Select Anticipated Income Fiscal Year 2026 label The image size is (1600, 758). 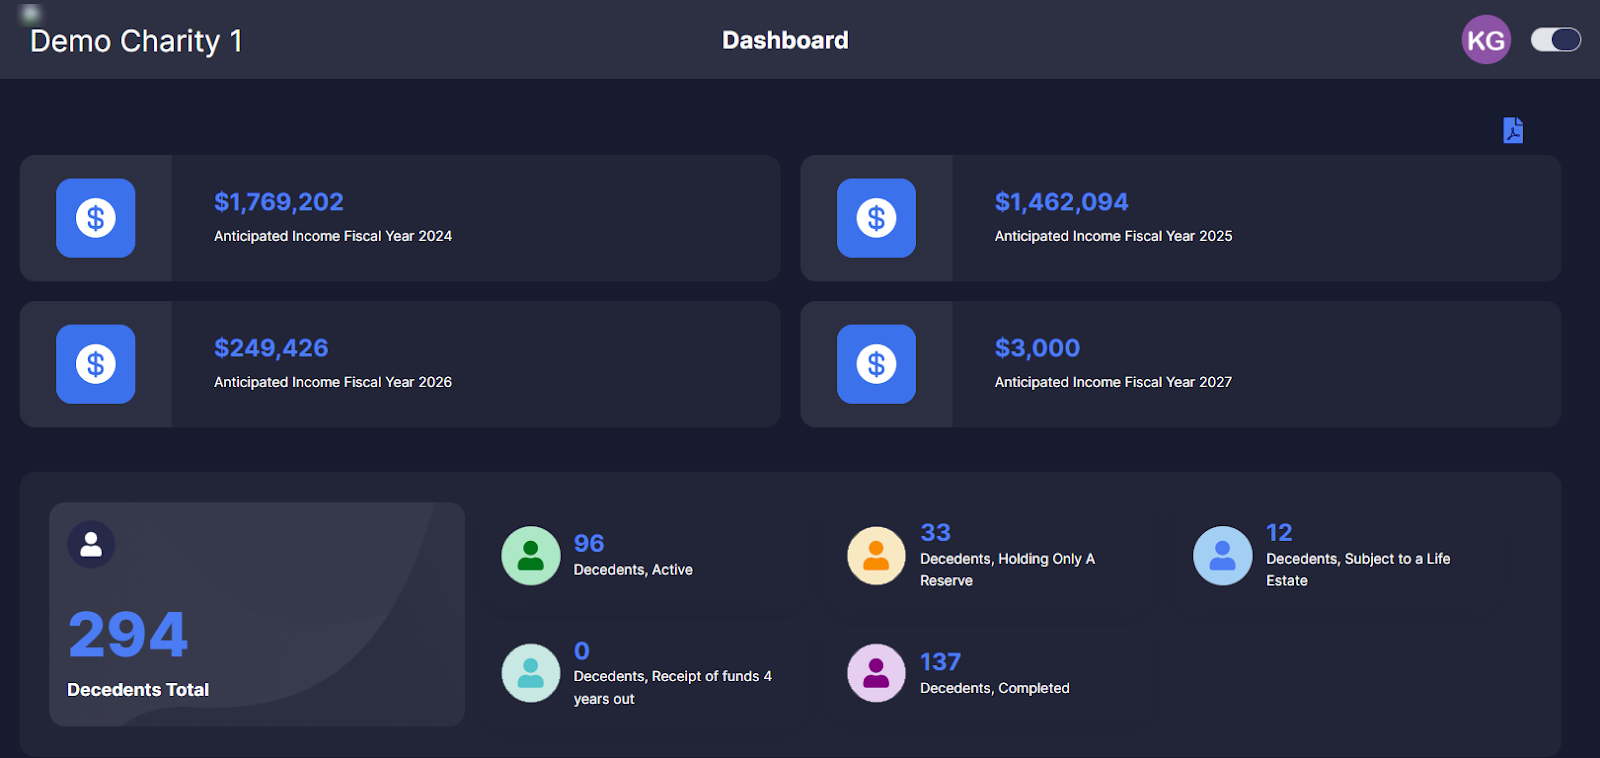333,382
